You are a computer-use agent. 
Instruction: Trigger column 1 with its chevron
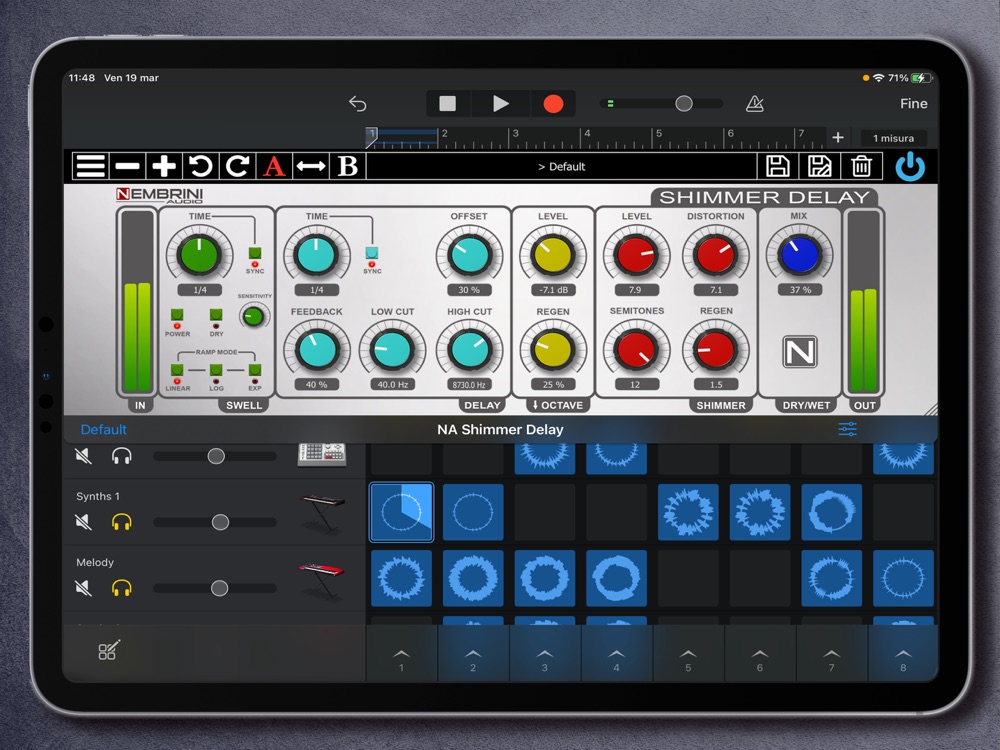401,655
